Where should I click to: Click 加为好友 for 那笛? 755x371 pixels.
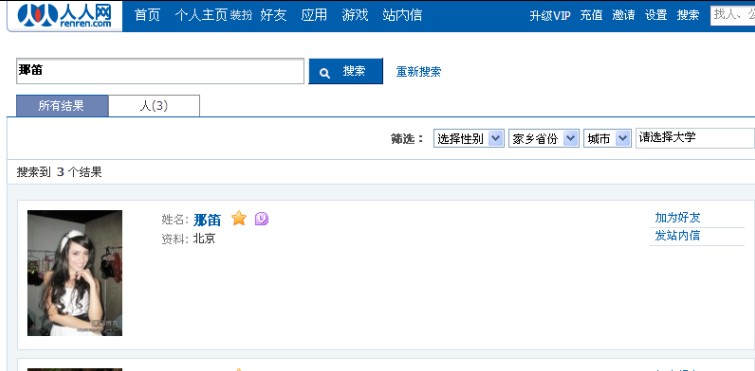677,218
